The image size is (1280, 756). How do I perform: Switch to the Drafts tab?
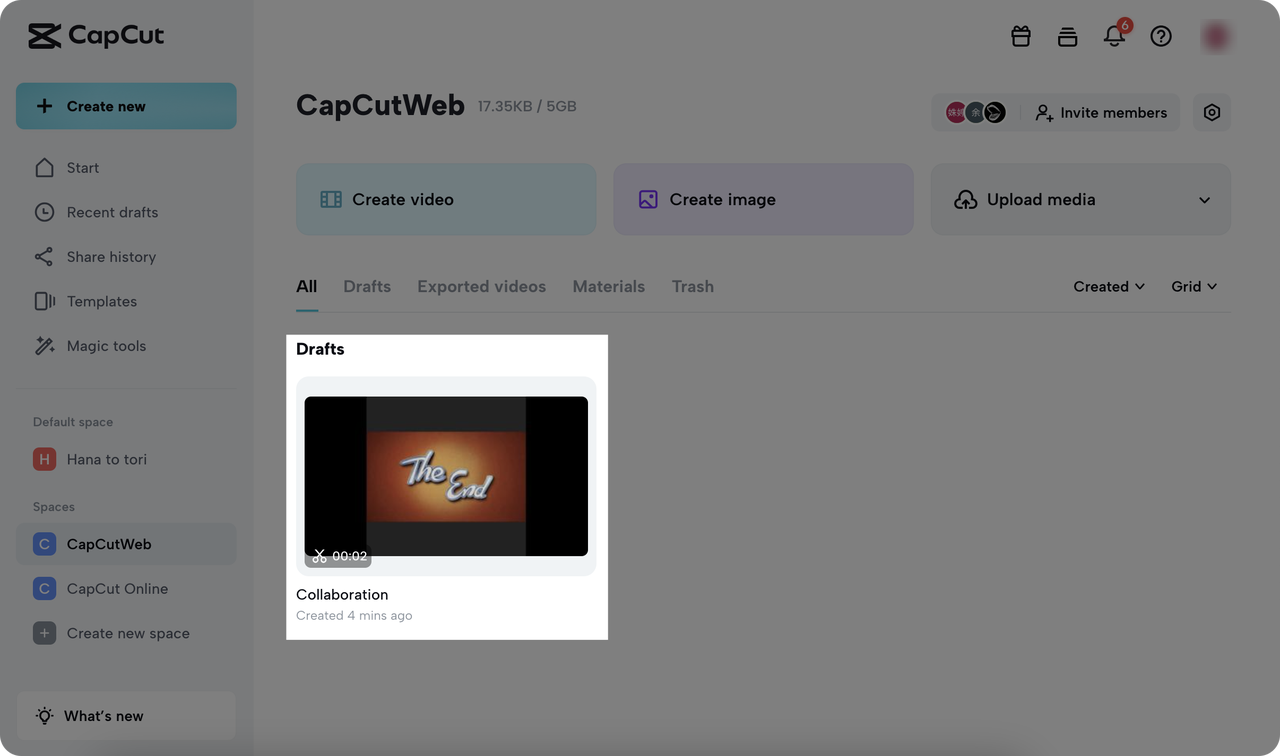coord(367,286)
